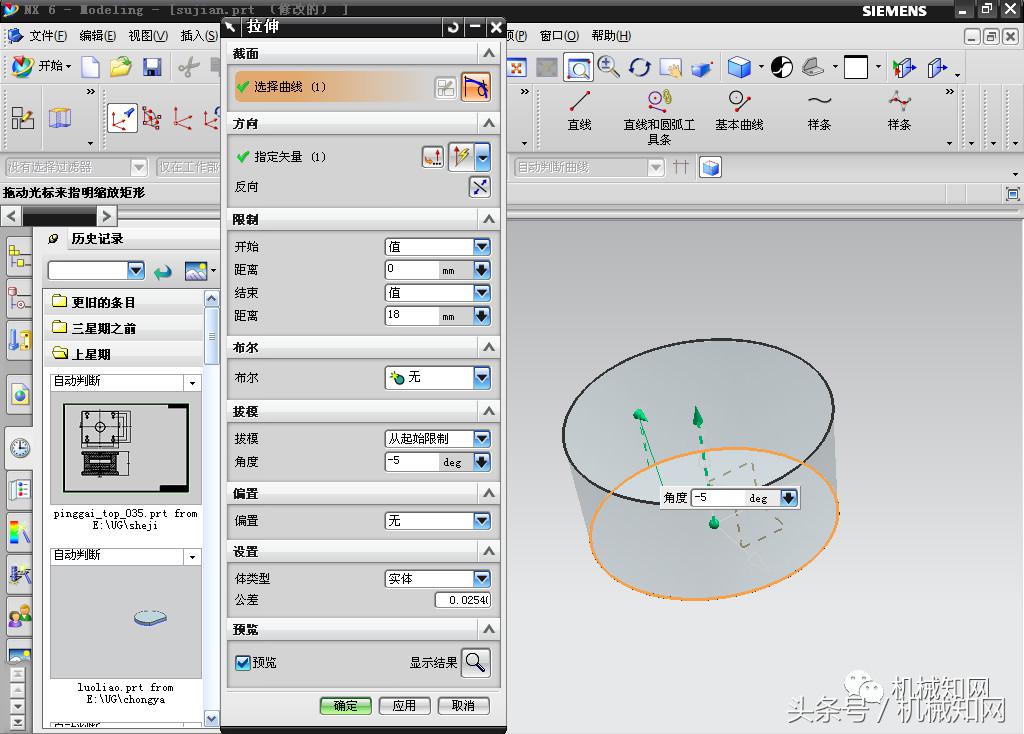Screen dimensions: 1024x734
Task: Click the end distance input field
Action: point(412,316)
